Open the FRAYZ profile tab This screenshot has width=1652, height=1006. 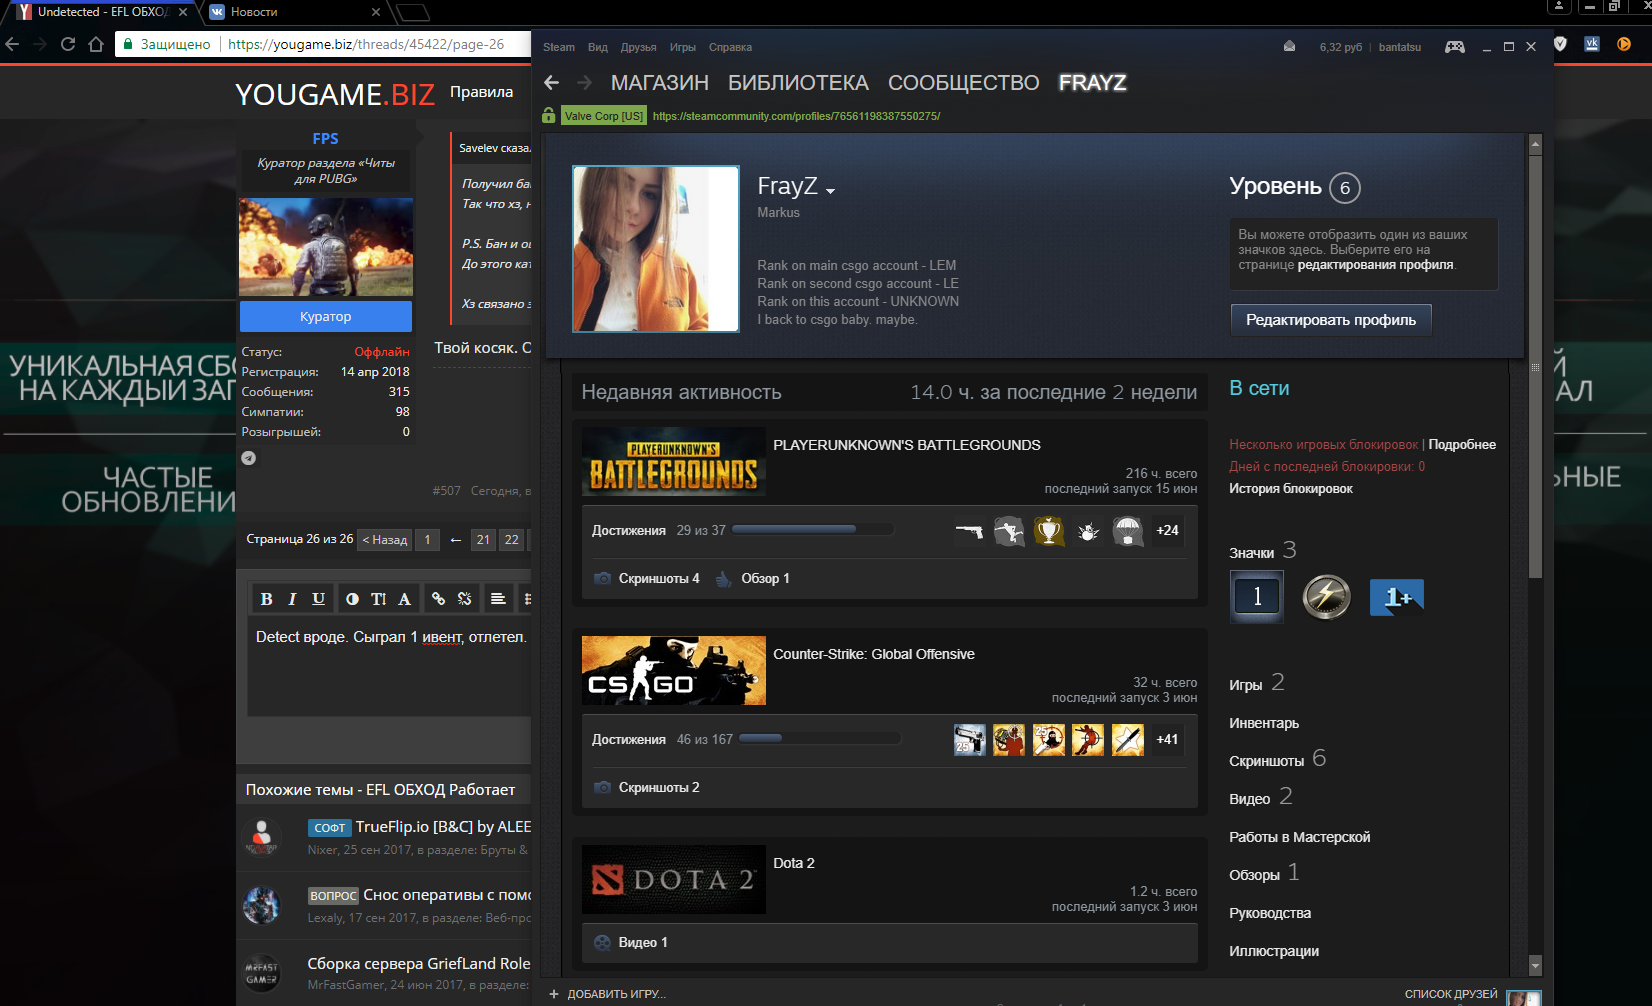tap(1092, 83)
